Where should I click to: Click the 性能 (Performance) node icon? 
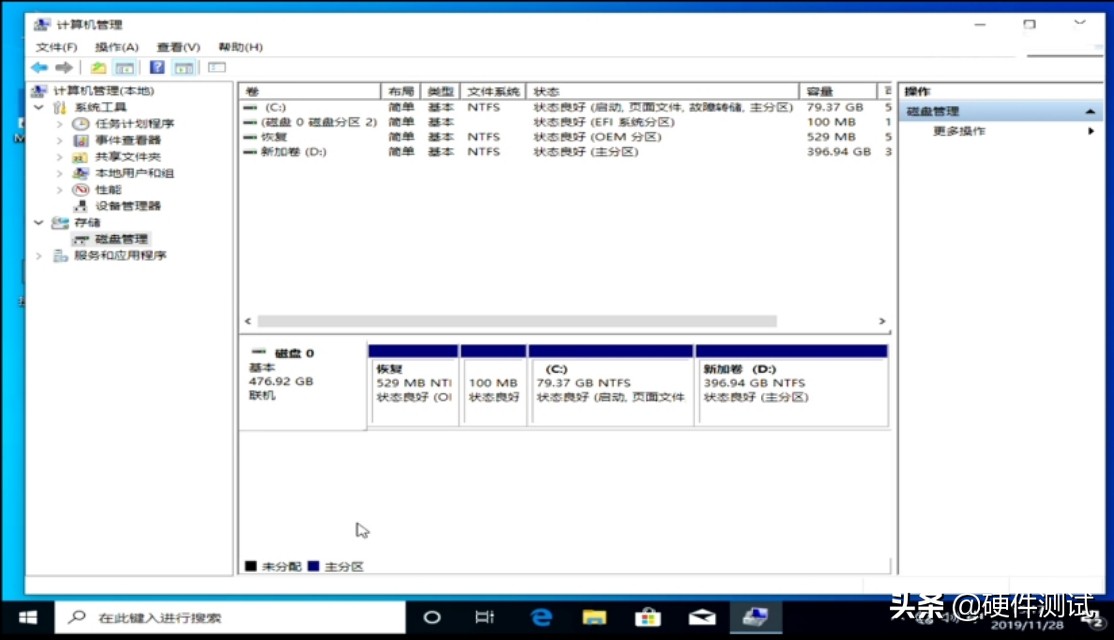click(x=81, y=189)
